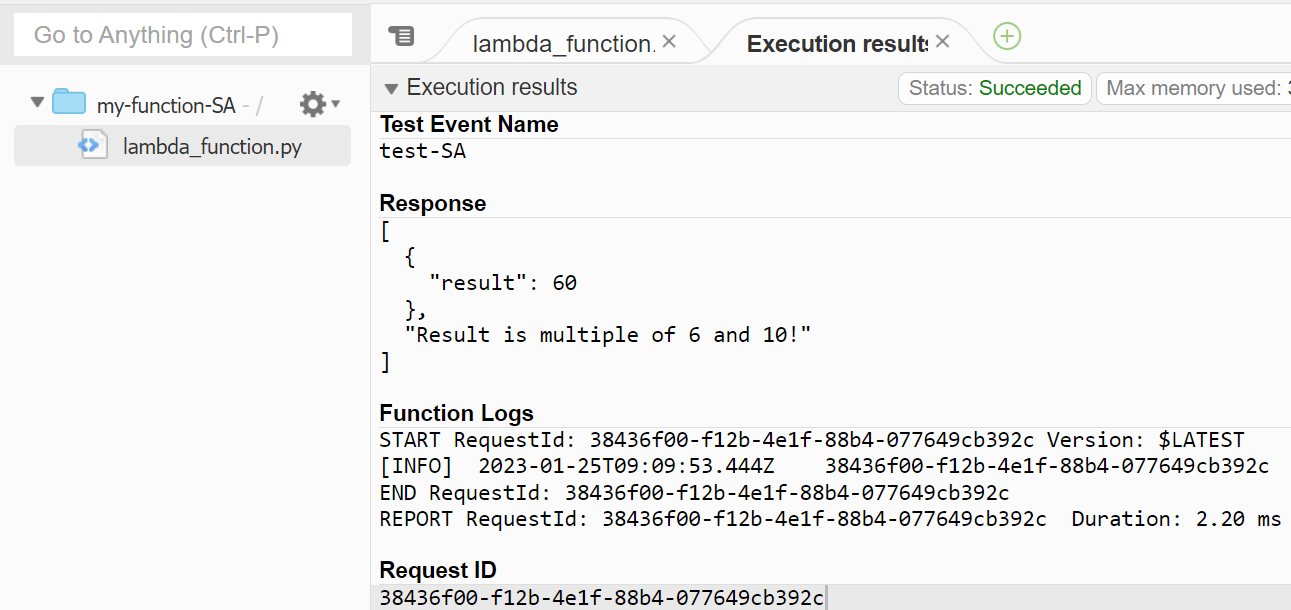This screenshot has width=1291, height=610.
Task: Close the Execution results tab
Action: click(x=941, y=43)
